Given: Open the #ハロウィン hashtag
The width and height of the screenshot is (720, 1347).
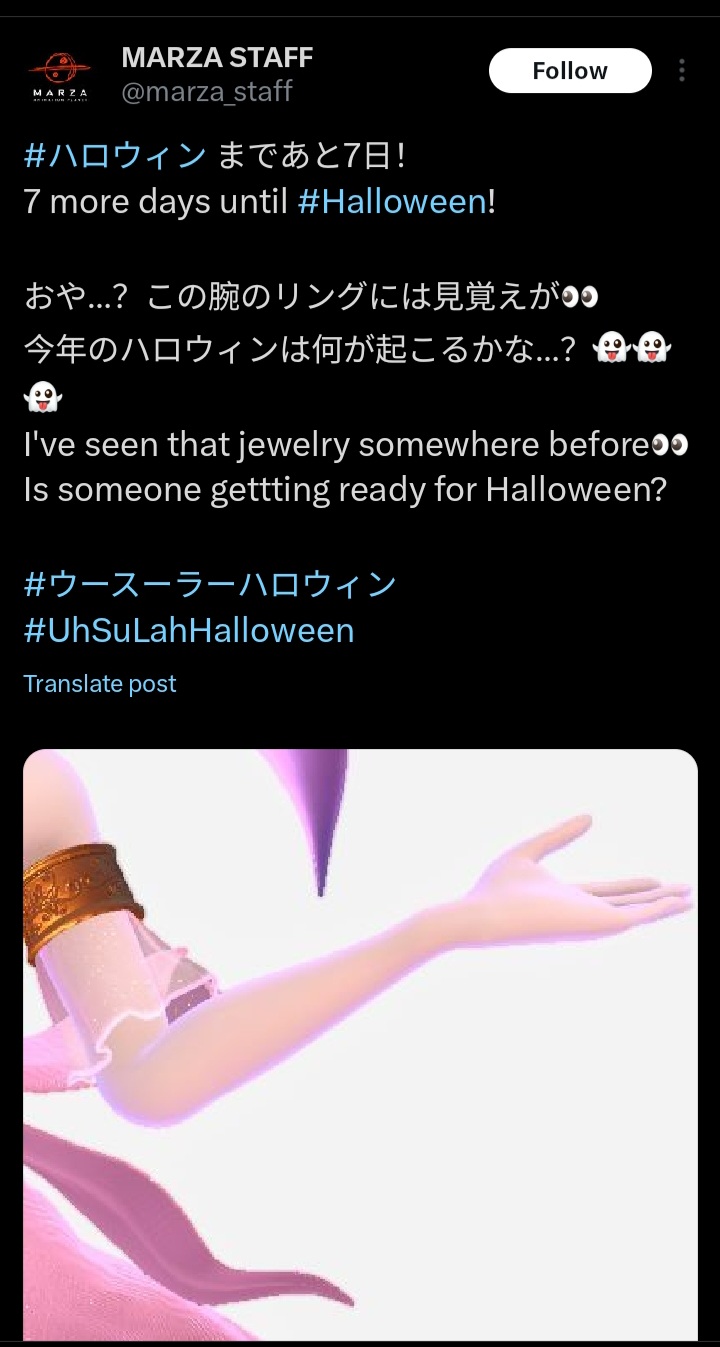Looking at the screenshot, I should point(115,156).
